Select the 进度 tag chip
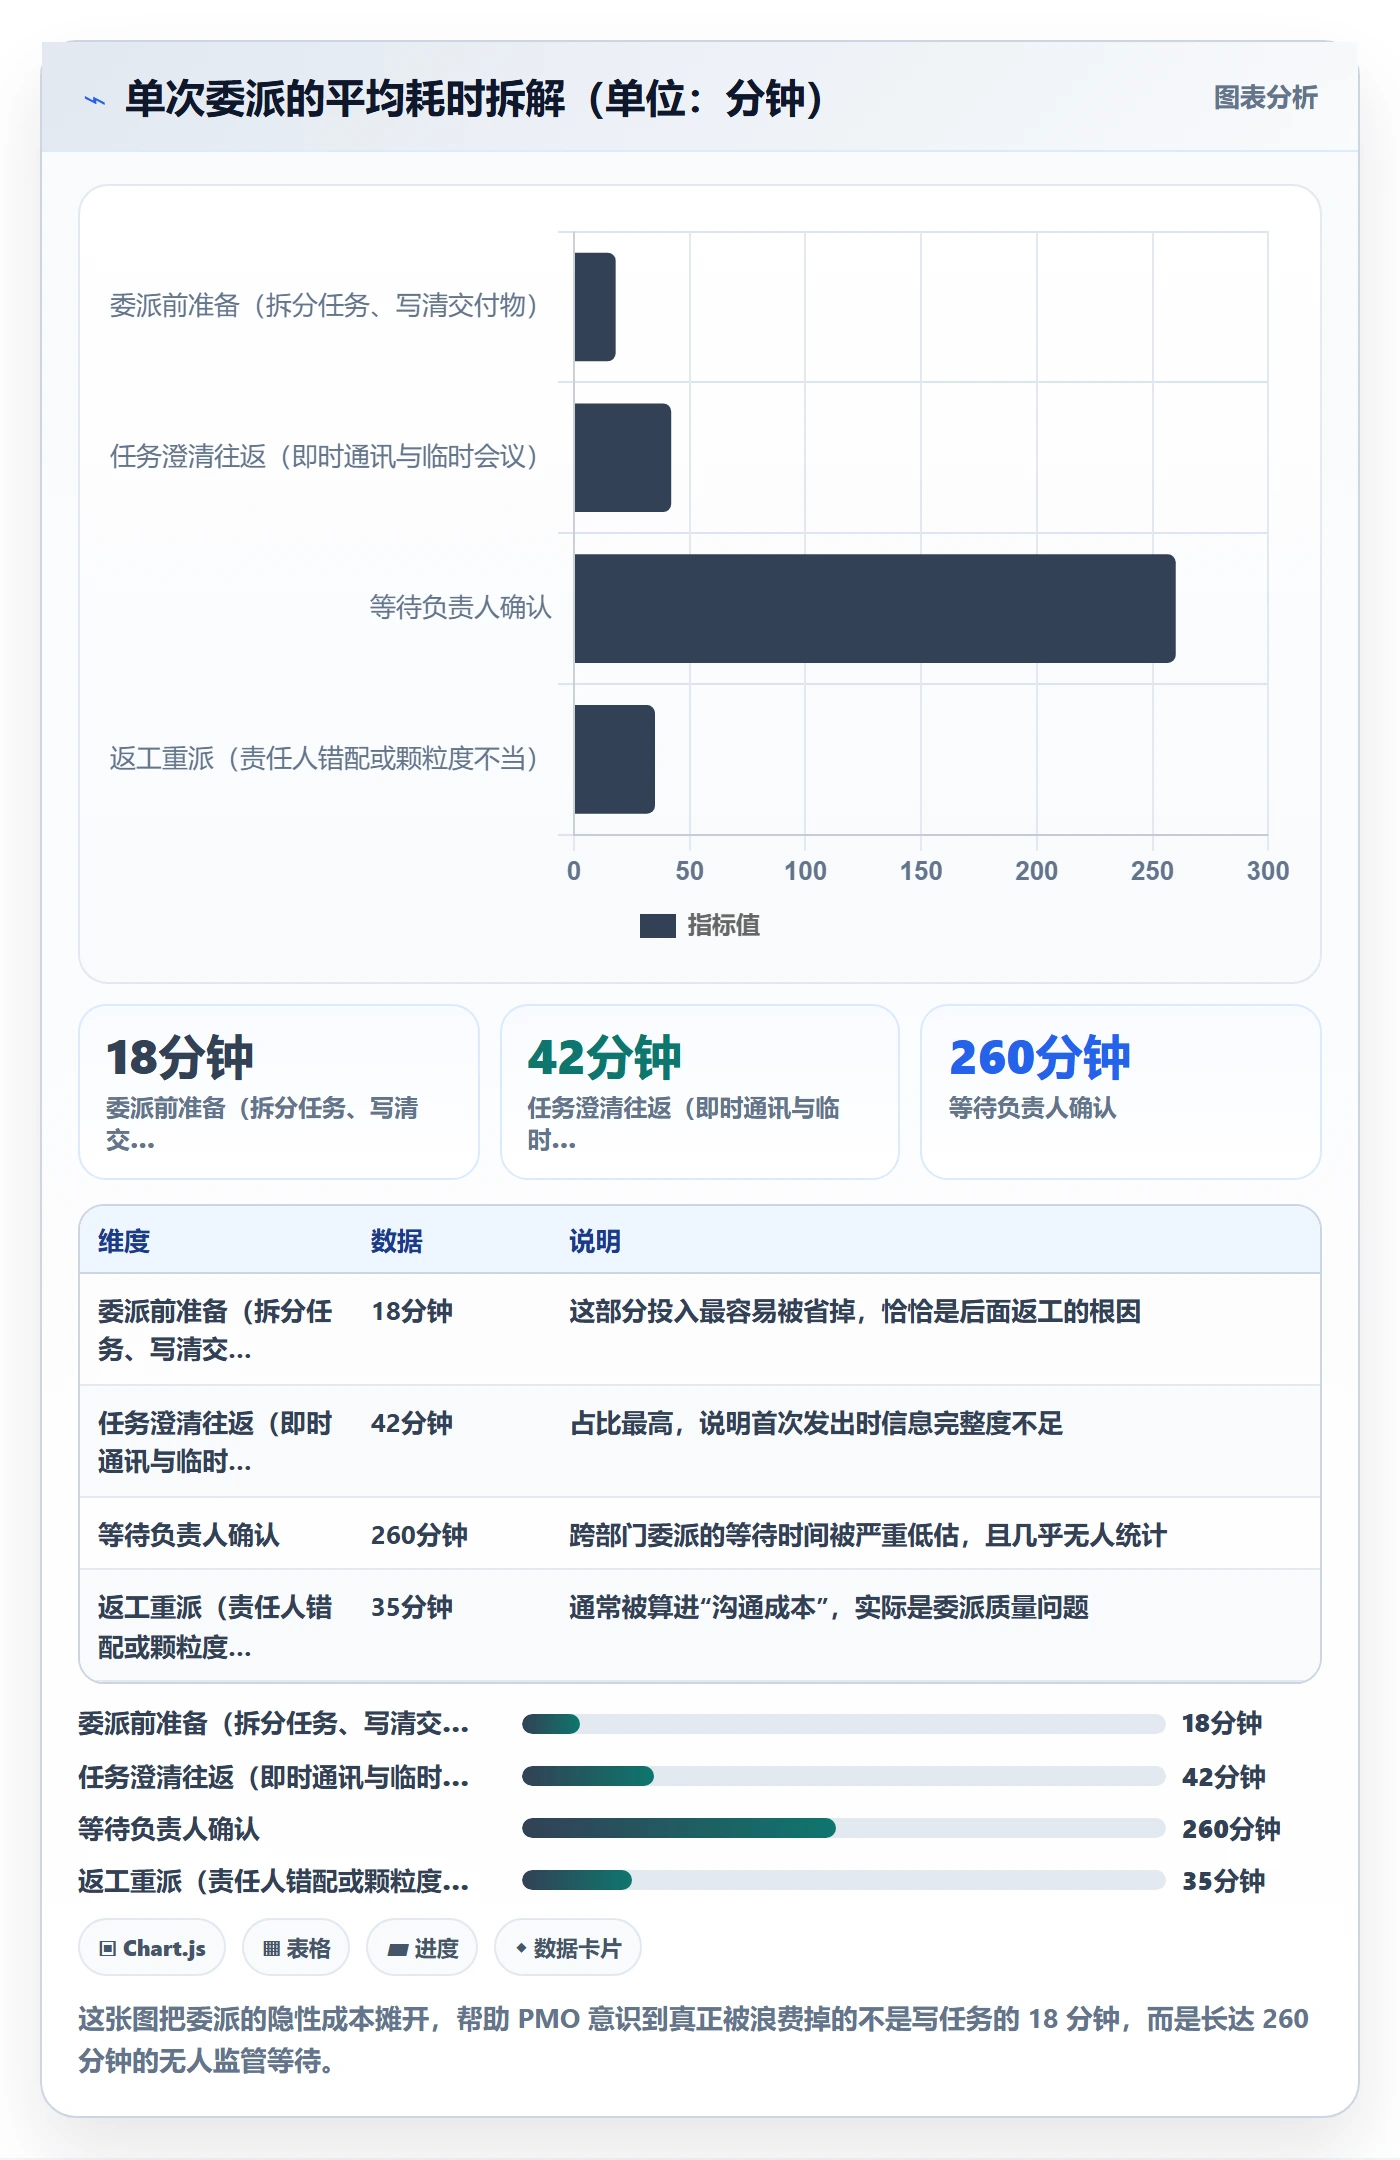The image size is (1400, 2160). [422, 1948]
